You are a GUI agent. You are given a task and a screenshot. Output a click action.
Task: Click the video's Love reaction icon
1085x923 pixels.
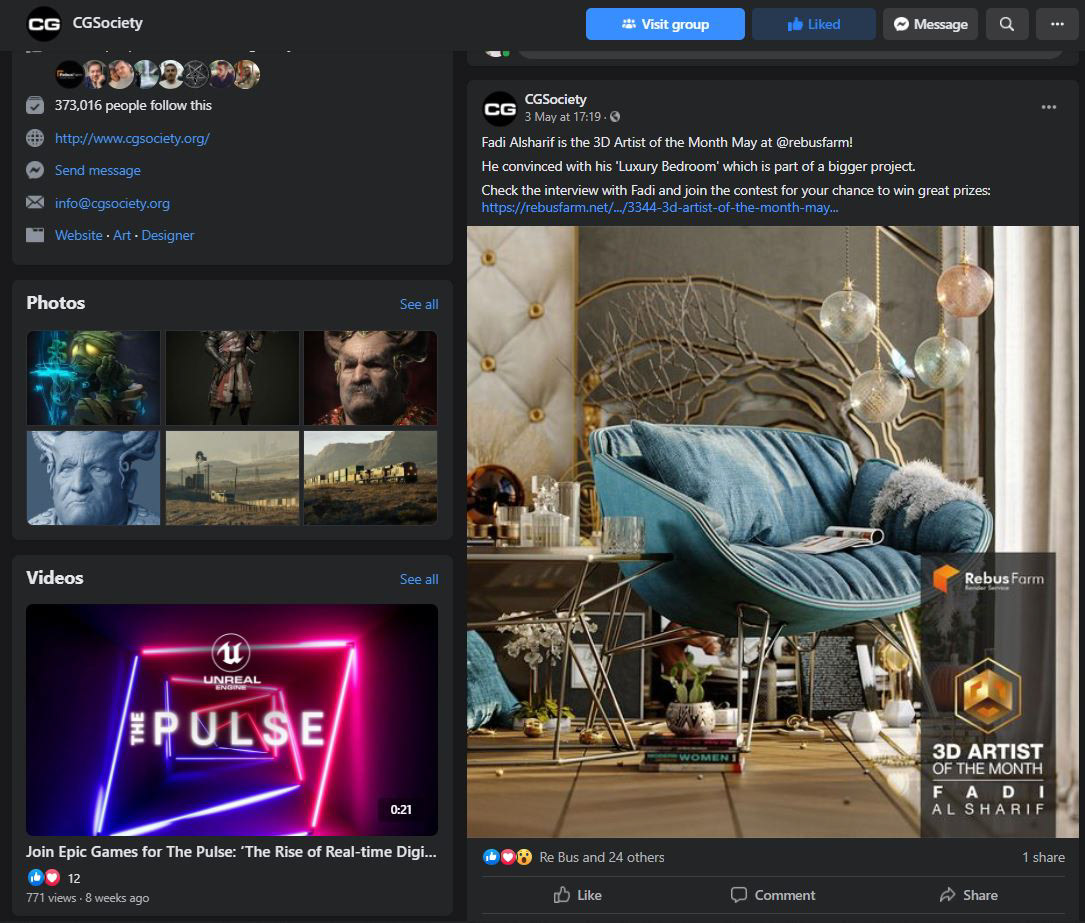(52, 878)
